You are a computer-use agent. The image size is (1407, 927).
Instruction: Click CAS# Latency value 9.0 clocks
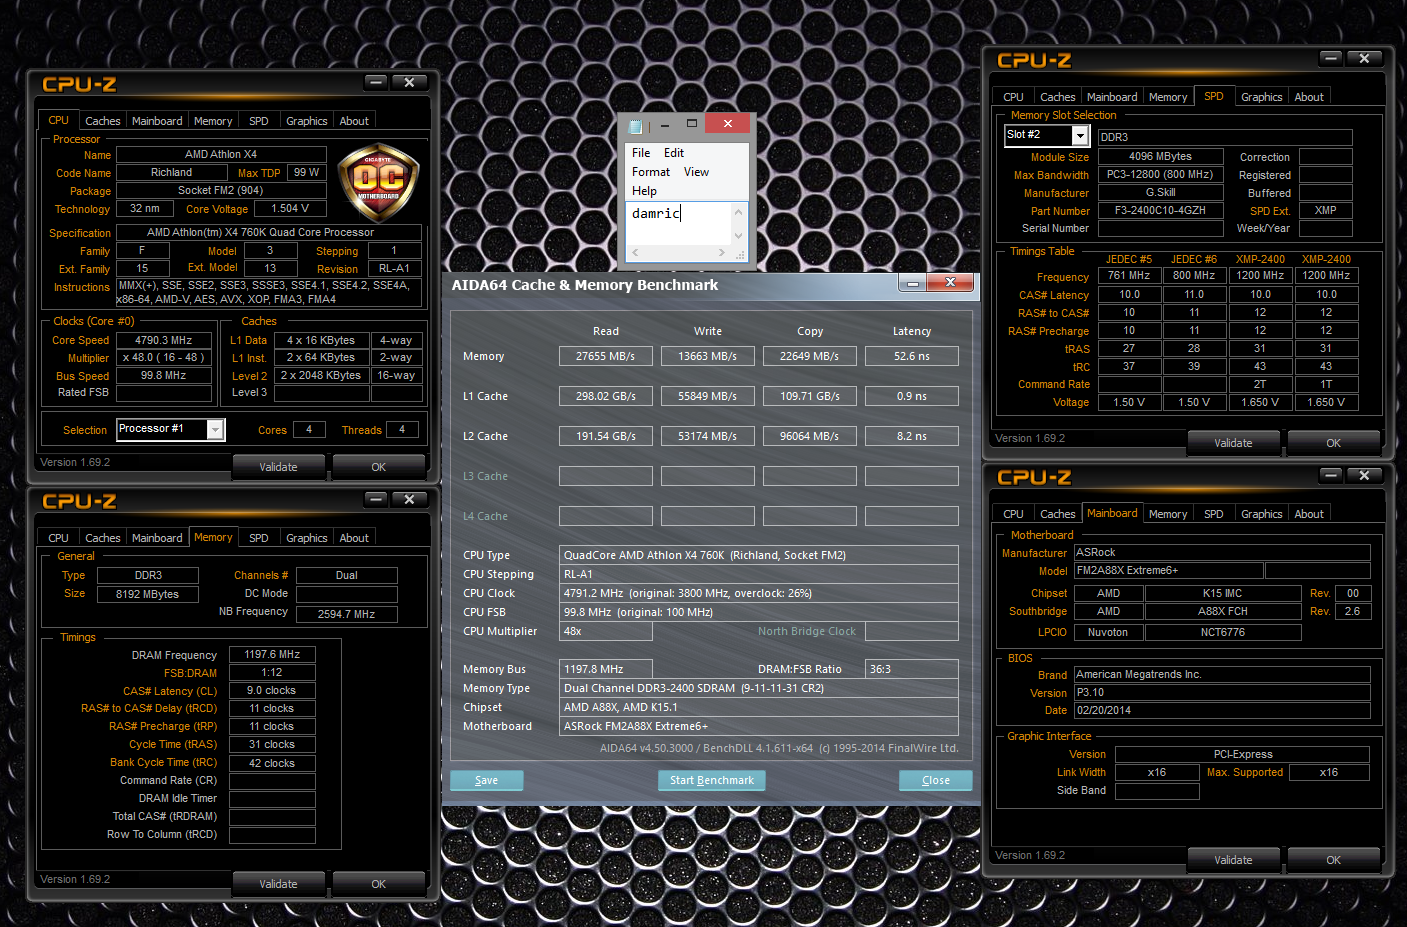272,691
